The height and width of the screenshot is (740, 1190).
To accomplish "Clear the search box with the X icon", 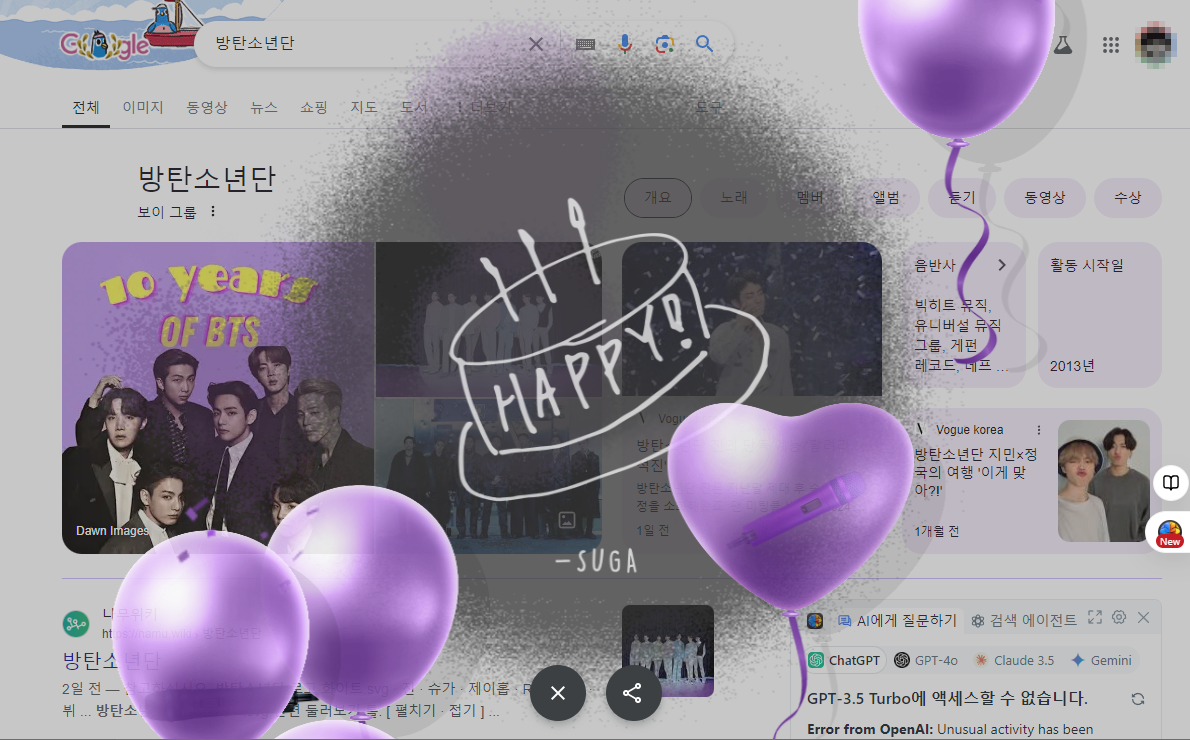I will coord(536,44).
